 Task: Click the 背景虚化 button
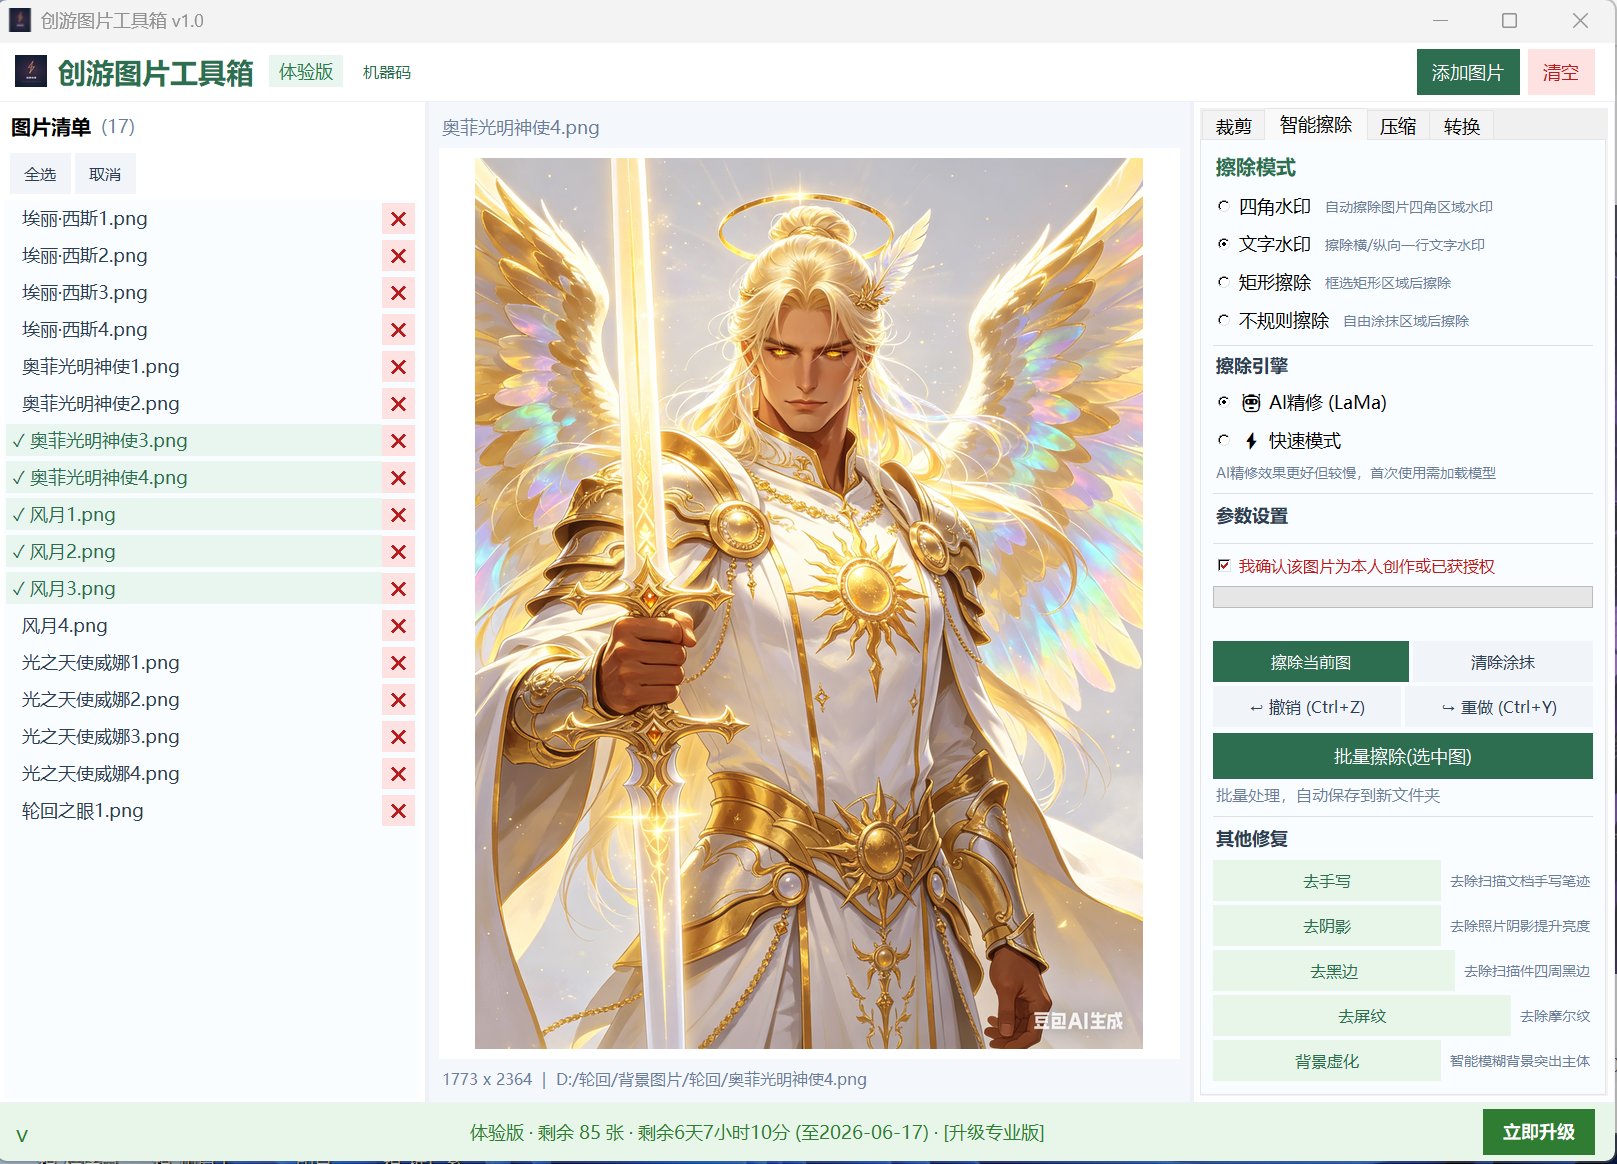pyautogui.click(x=1326, y=1061)
